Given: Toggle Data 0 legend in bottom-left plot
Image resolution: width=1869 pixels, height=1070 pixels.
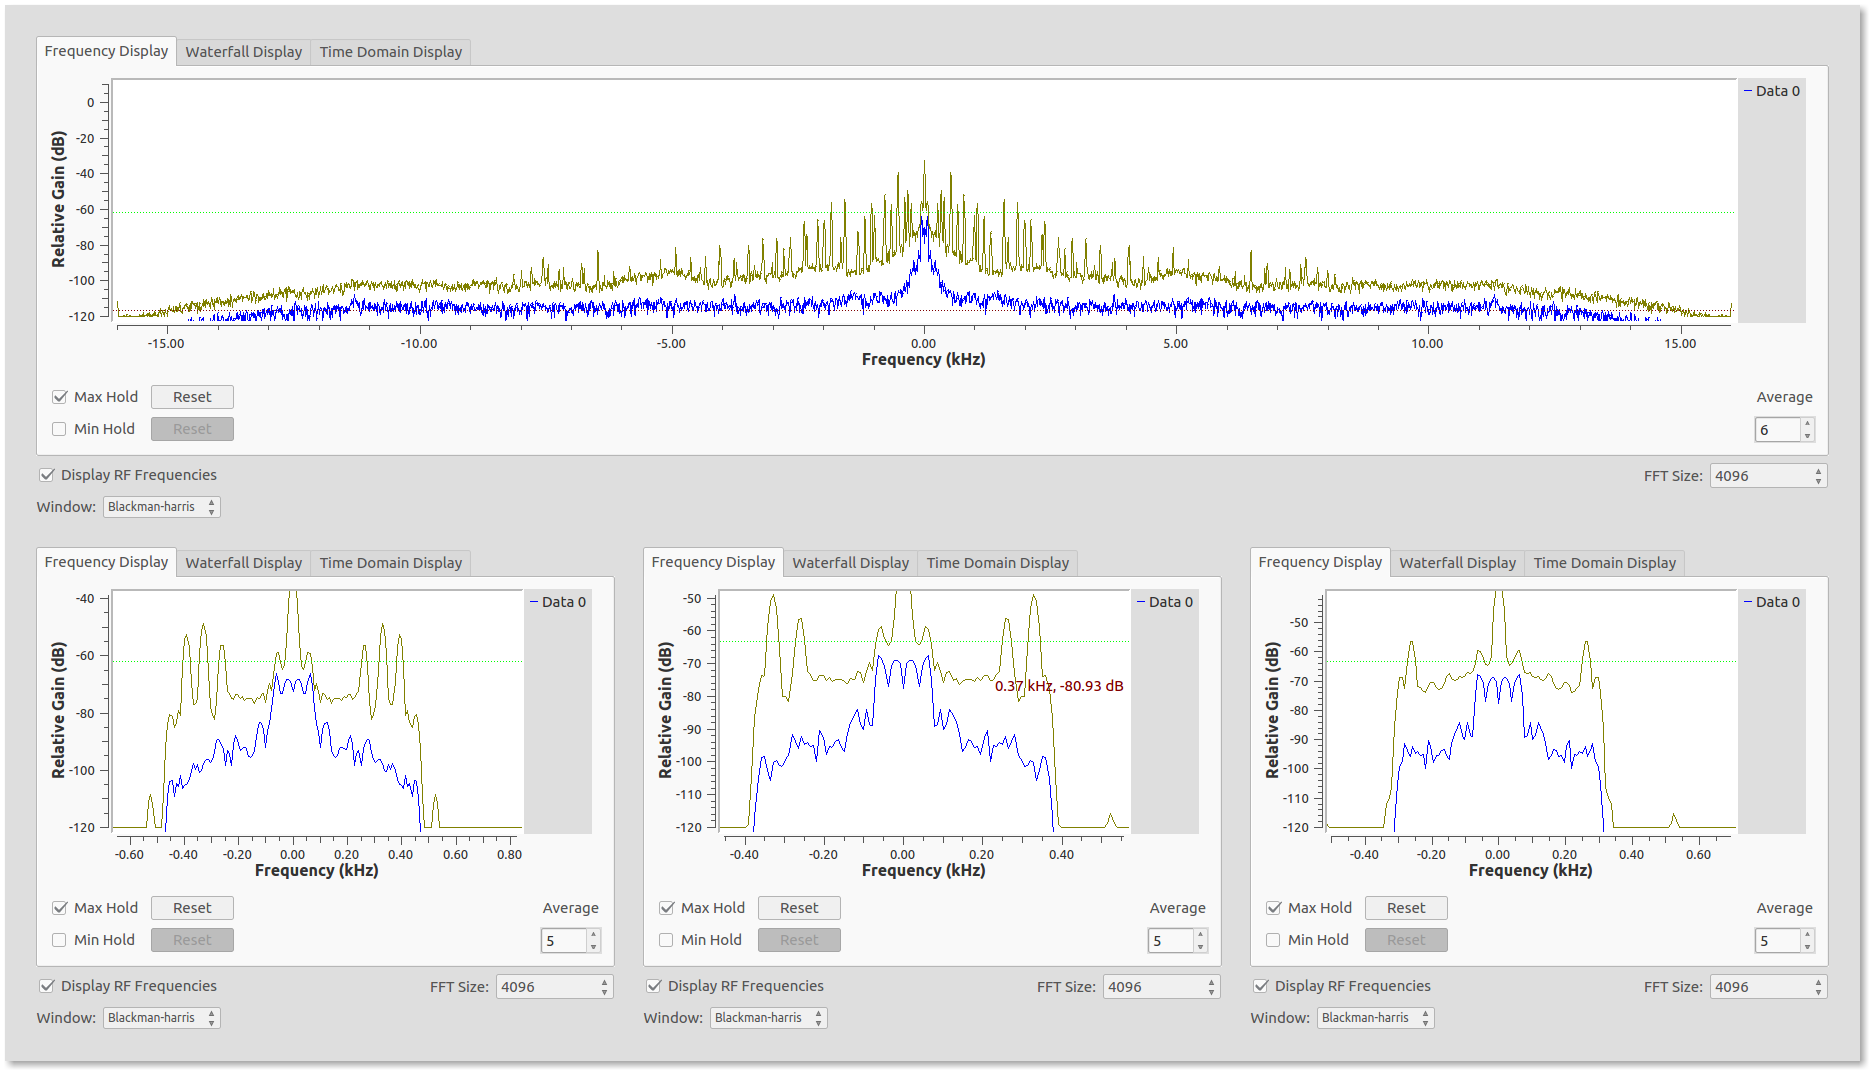Looking at the screenshot, I should click(x=558, y=602).
